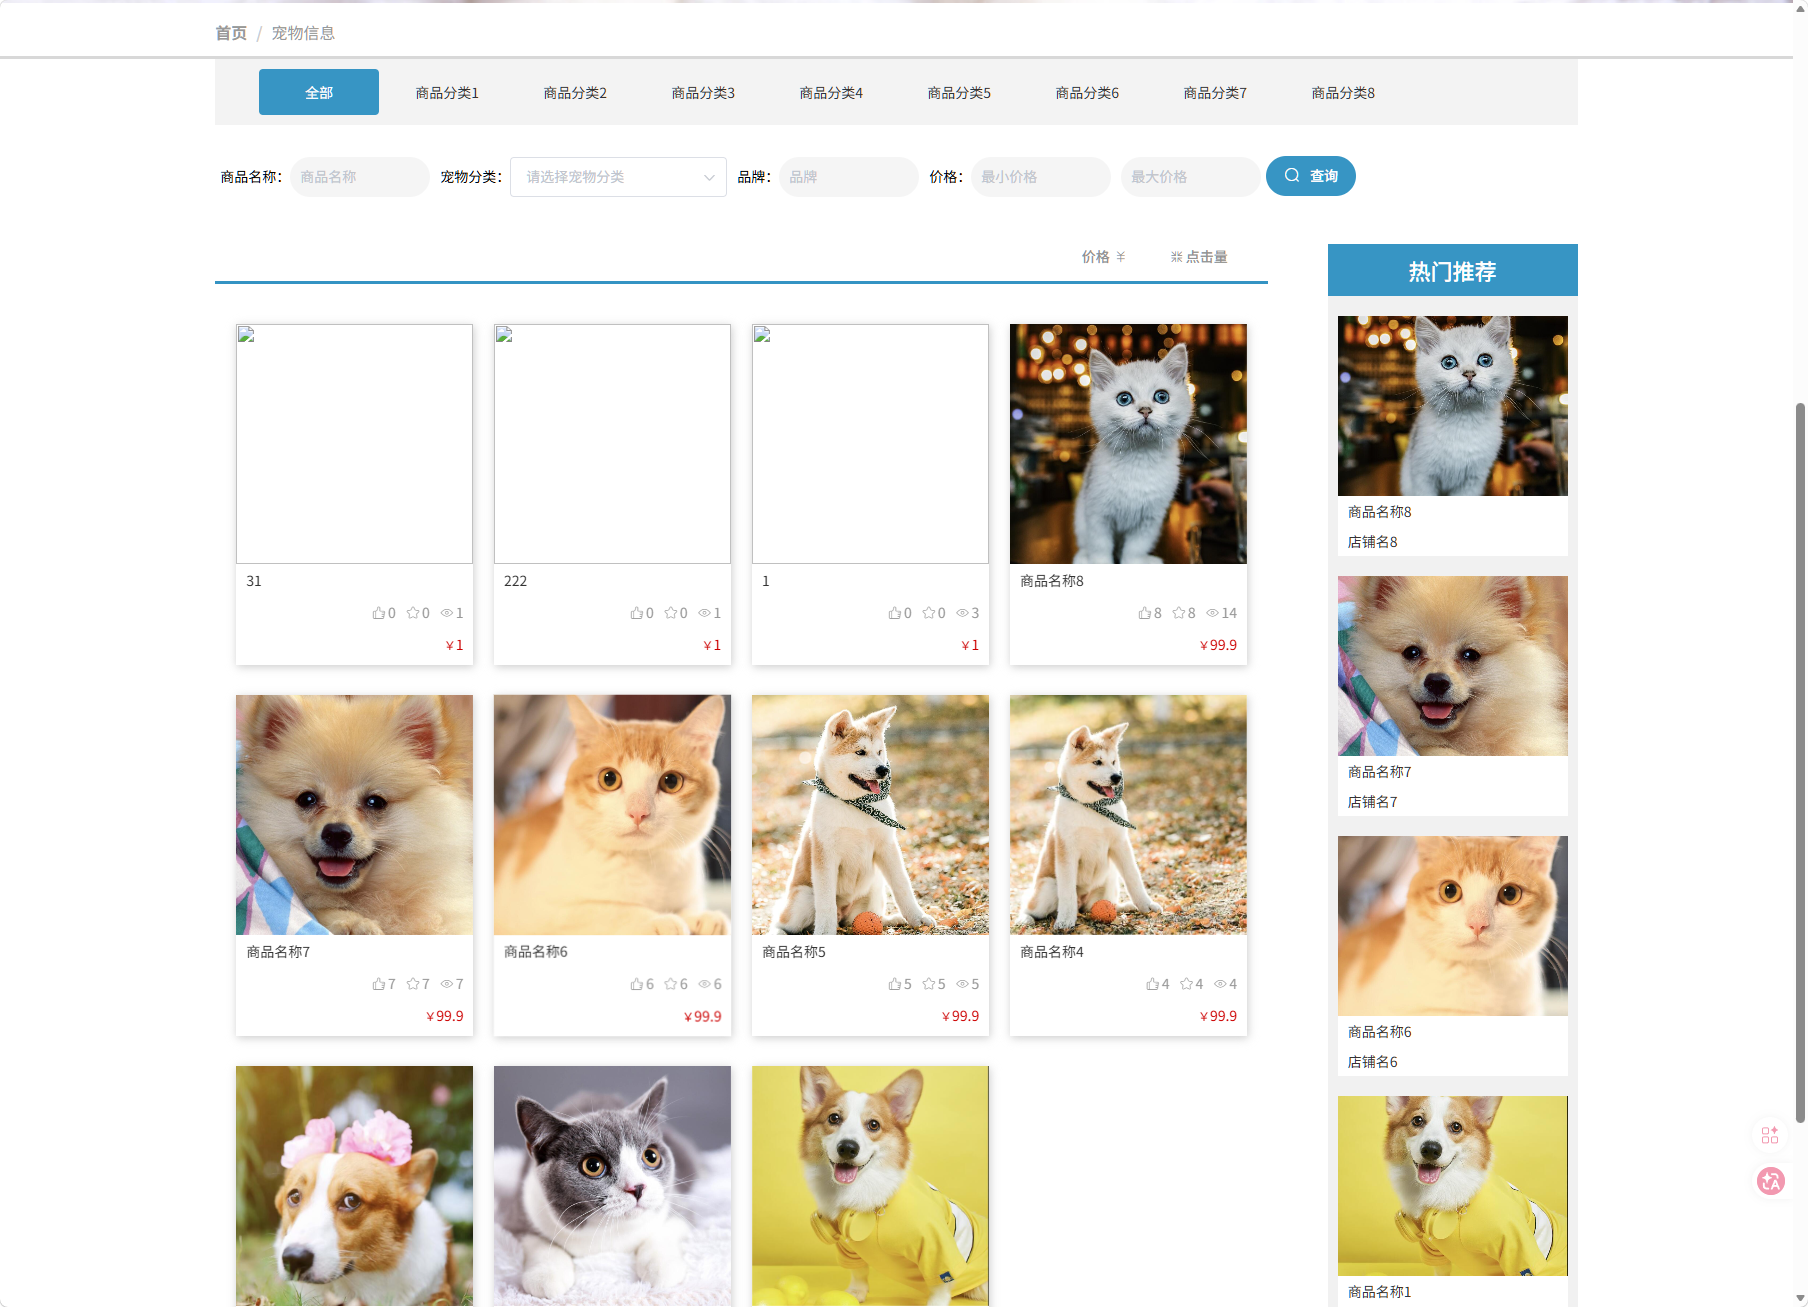Click the 最小价格 input field
Screen dimensions: 1808x1307
[1041, 177]
